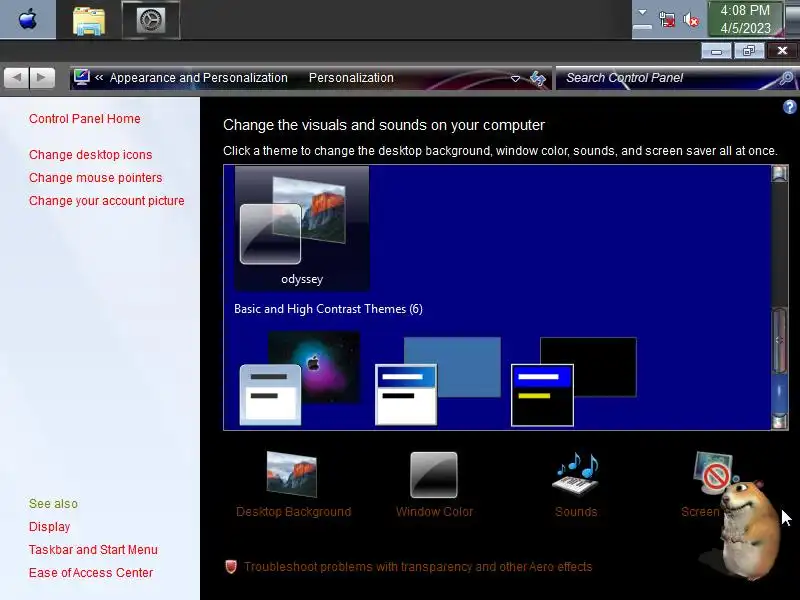800x600 pixels.
Task: Select the odyssey theme
Action: tap(302, 229)
